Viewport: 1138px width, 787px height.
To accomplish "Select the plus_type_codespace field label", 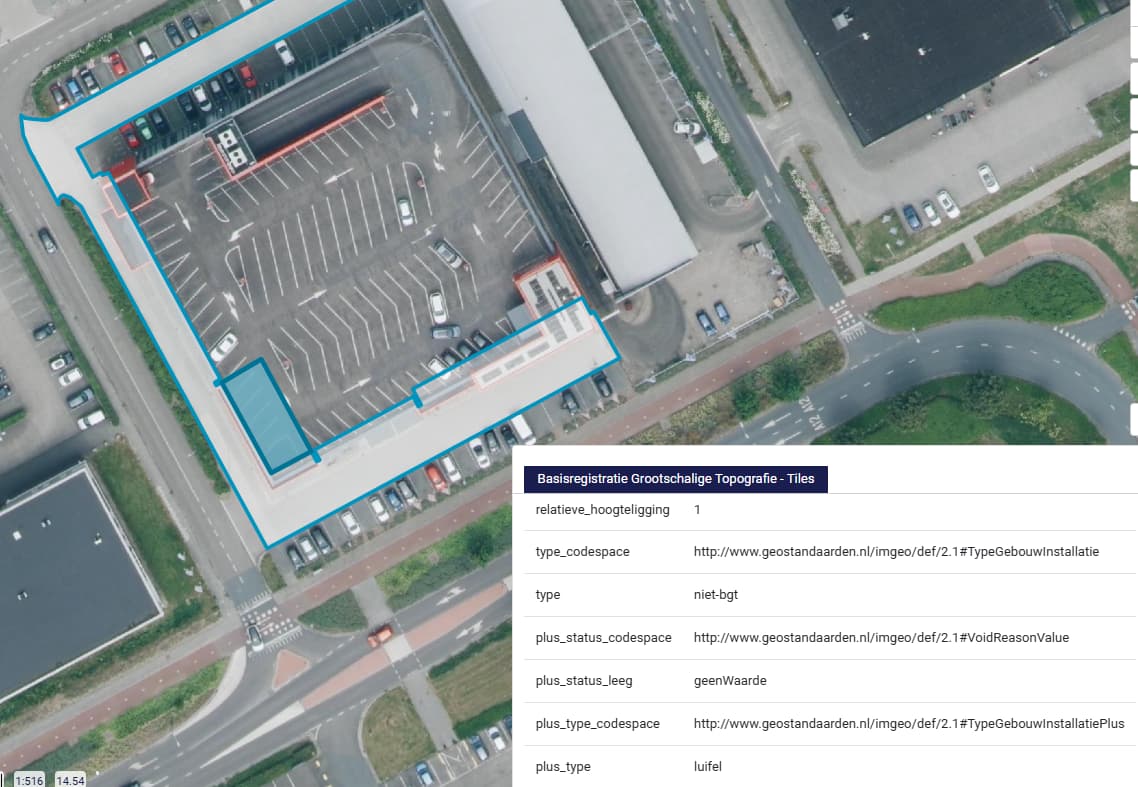I will click(x=597, y=723).
